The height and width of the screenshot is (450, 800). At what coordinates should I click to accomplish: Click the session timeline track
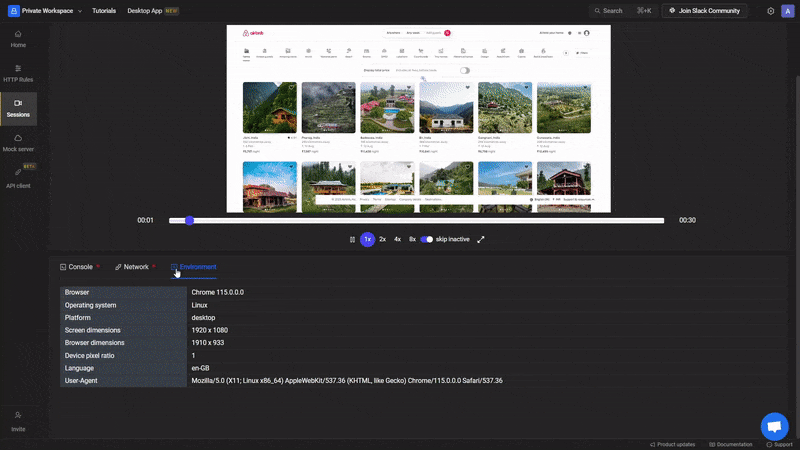tap(416, 220)
